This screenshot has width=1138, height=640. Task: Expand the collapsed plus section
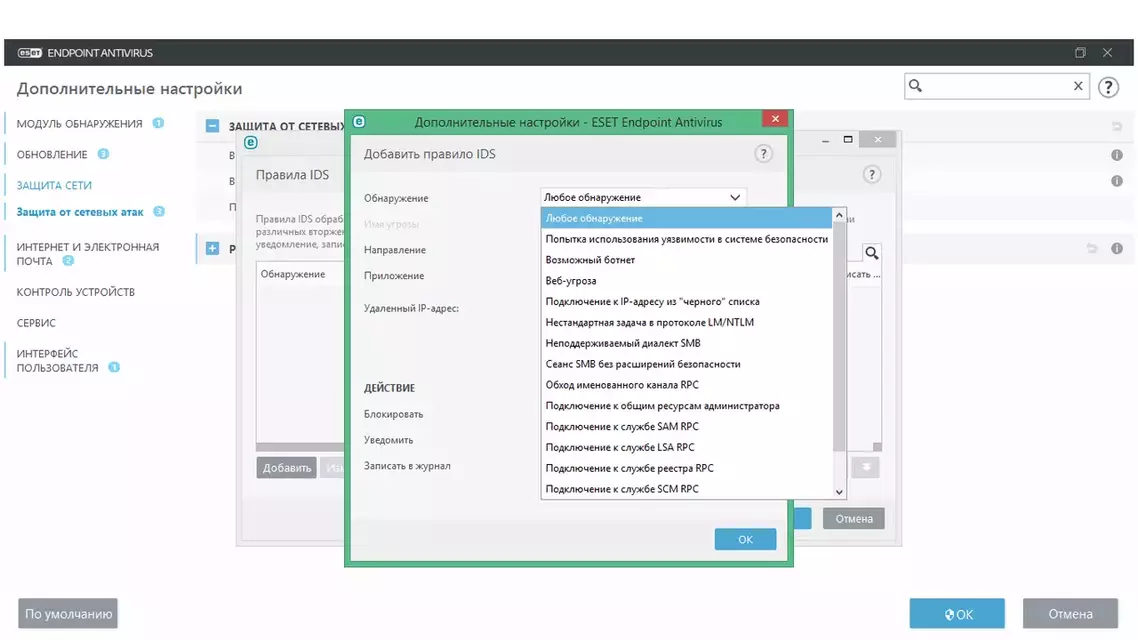tap(212, 248)
